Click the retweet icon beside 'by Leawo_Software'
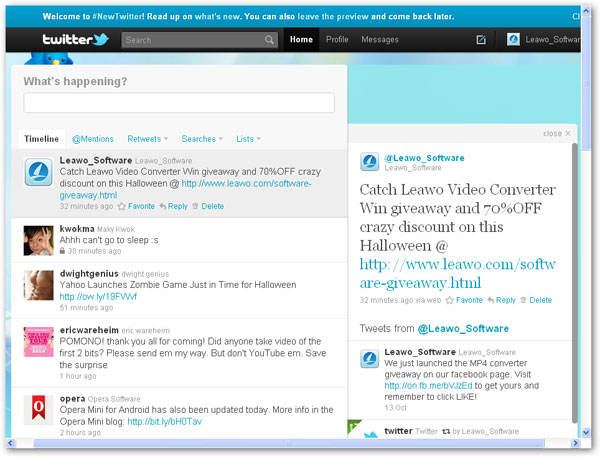The height and width of the screenshot is (457, 600). pyautogui.click(x=446, y=431)
